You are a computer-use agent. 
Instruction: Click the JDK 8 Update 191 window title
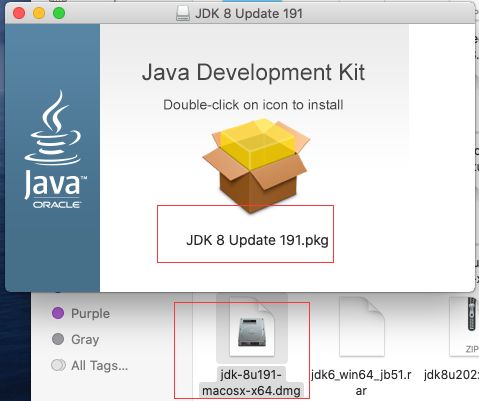click(249, 14)
